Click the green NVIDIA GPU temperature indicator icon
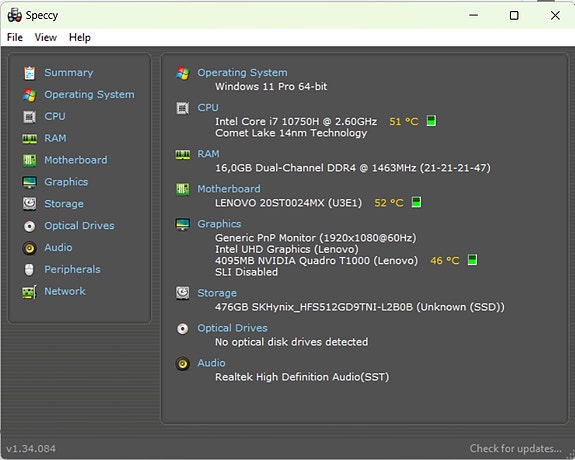 tap(472, 260)
